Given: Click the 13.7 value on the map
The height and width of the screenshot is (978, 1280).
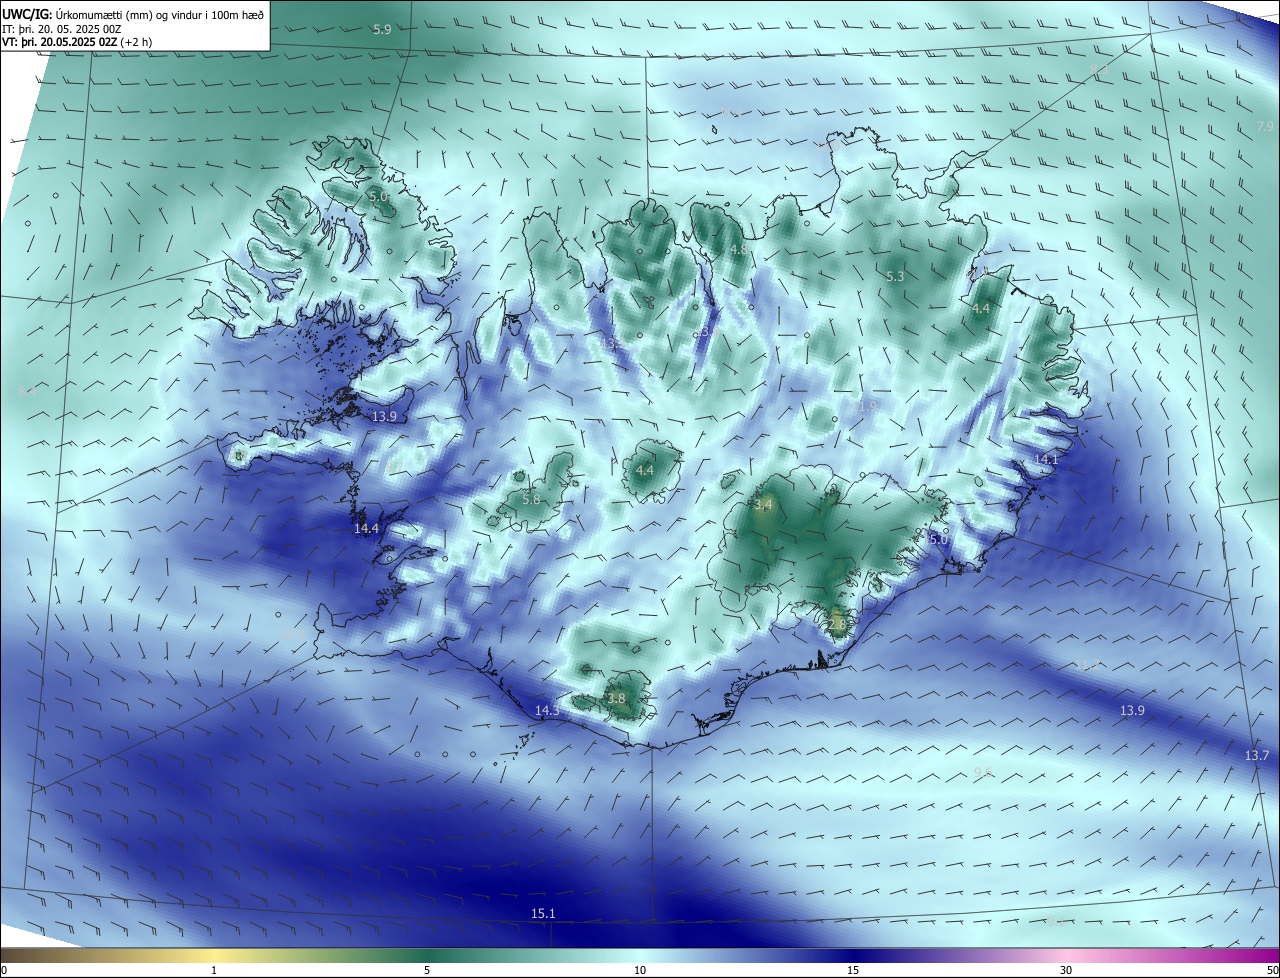Looking at the screenshot, I should tap(1257, 755).
